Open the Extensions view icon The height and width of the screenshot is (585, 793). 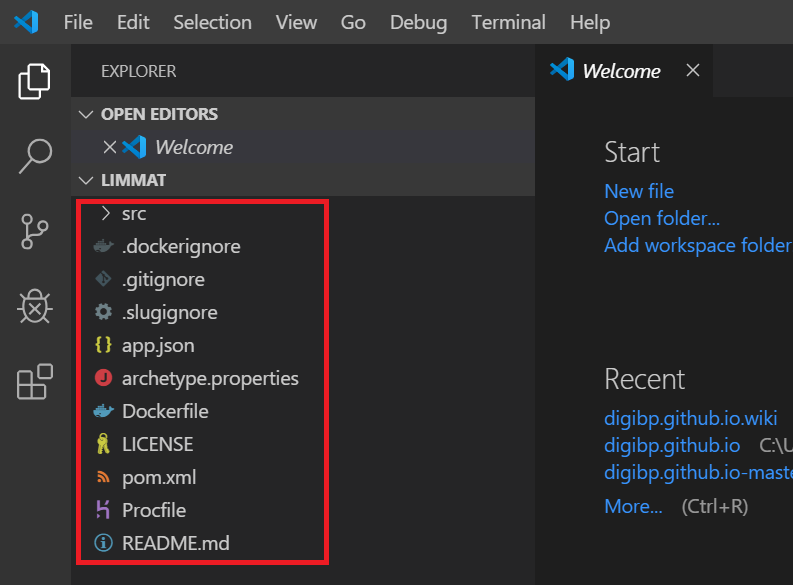[34, 382]
